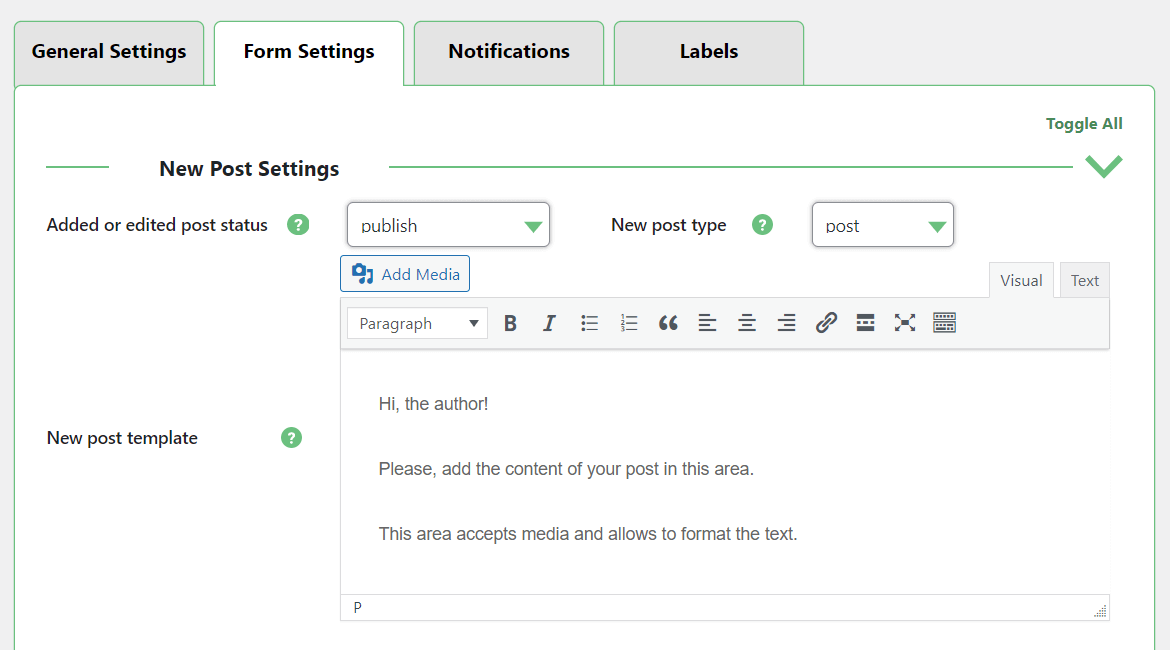Open the Paragraph format dropdown

[x=417, y=323]
